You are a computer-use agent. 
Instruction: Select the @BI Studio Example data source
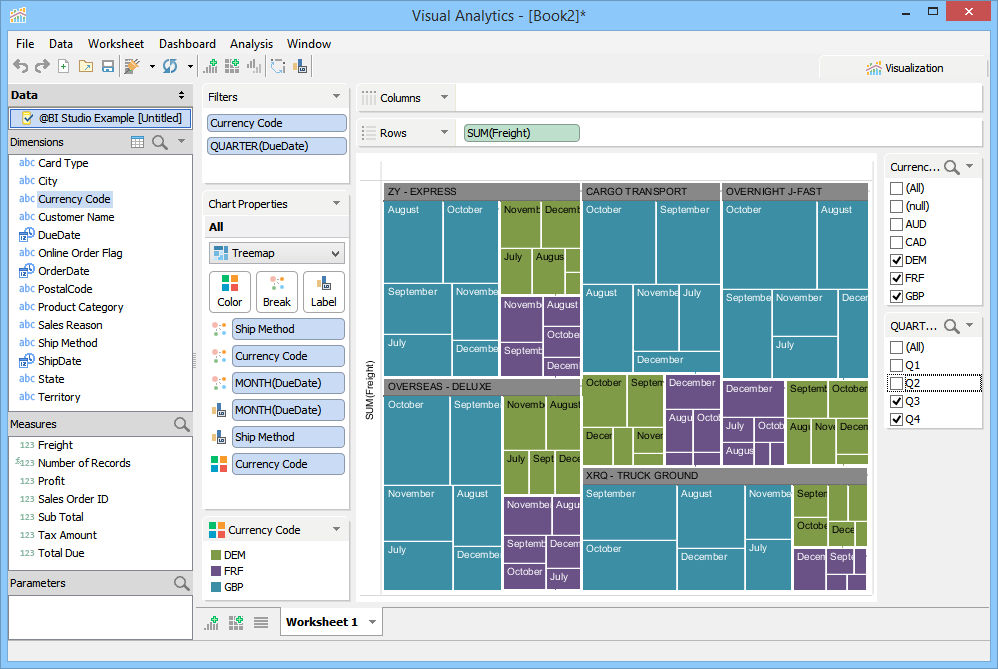(101, 118)
